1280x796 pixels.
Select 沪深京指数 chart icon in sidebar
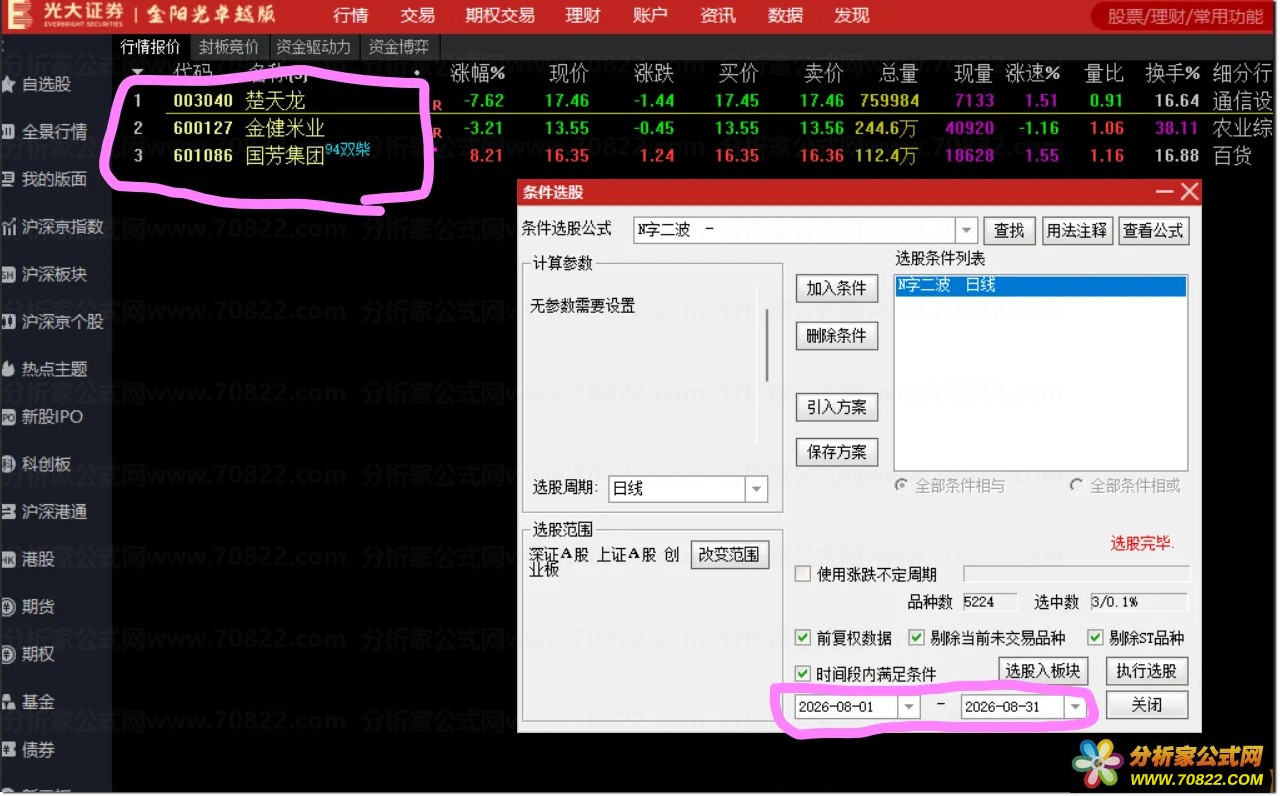click(x=8, y=227)
